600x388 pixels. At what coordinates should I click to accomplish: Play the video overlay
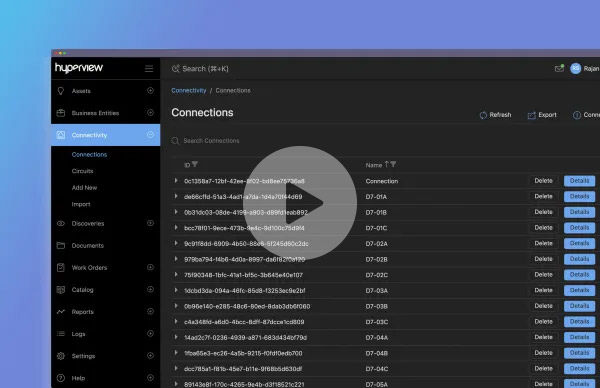pyautogui.click(x=300, y=203)
